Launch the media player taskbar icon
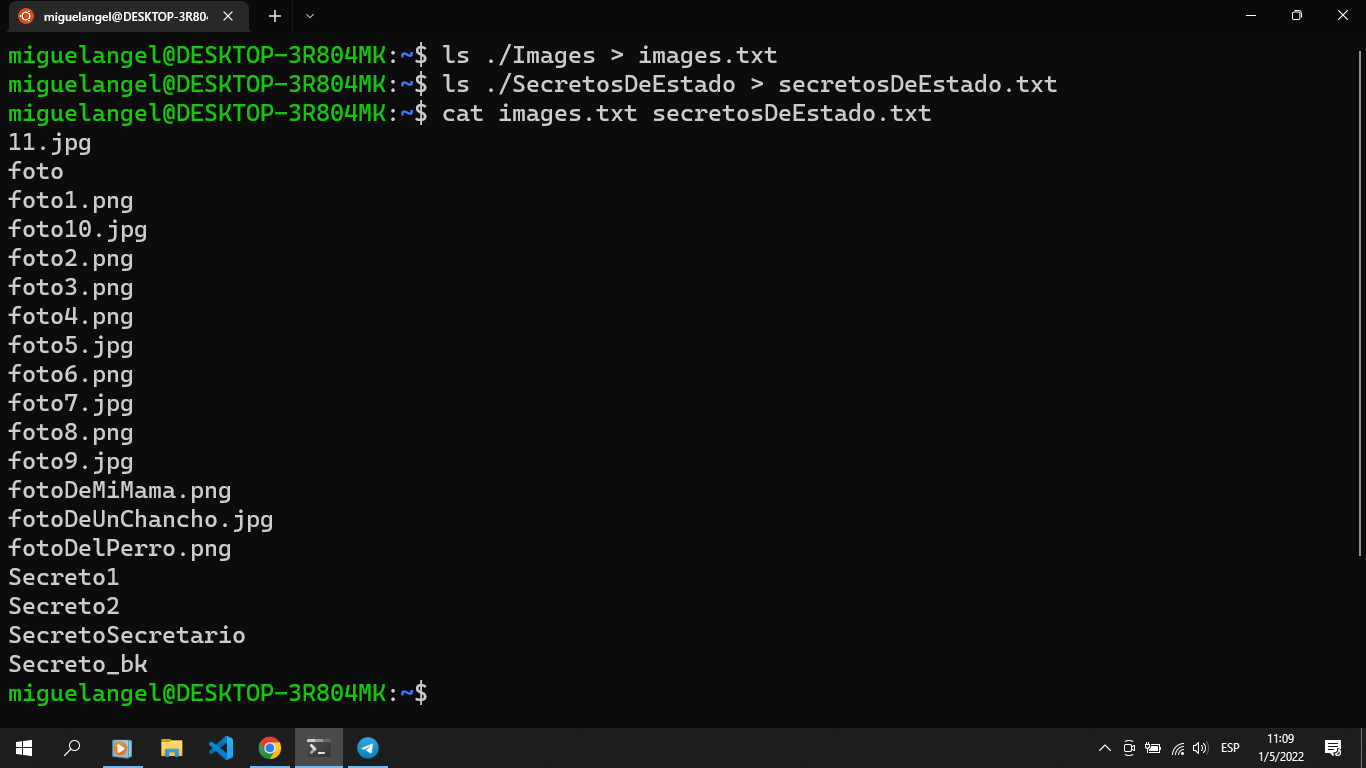The image size is (1366, 768). (x=121, y=748)
